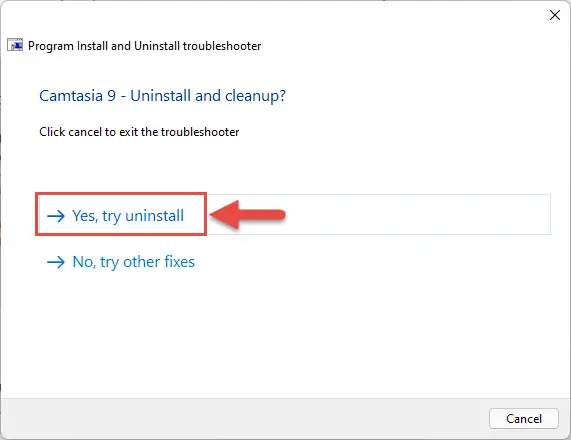Click the red annotation arrow pointing at Yes
Image resolution: width=571 pixels, height=440 pixels.
coord(247,215)
